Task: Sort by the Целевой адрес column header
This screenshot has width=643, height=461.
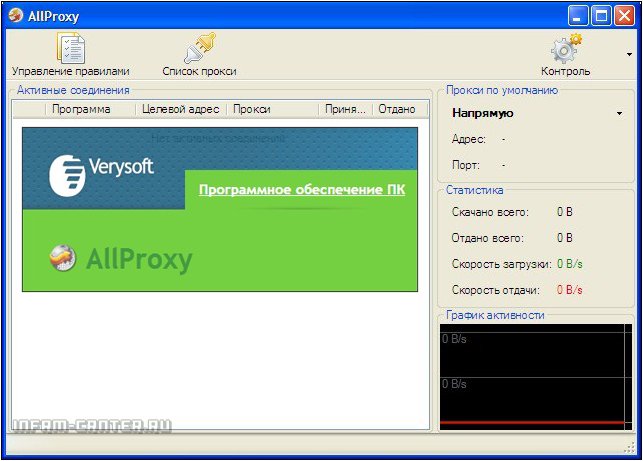Action: pyautogui.click(x=180, y=109)
